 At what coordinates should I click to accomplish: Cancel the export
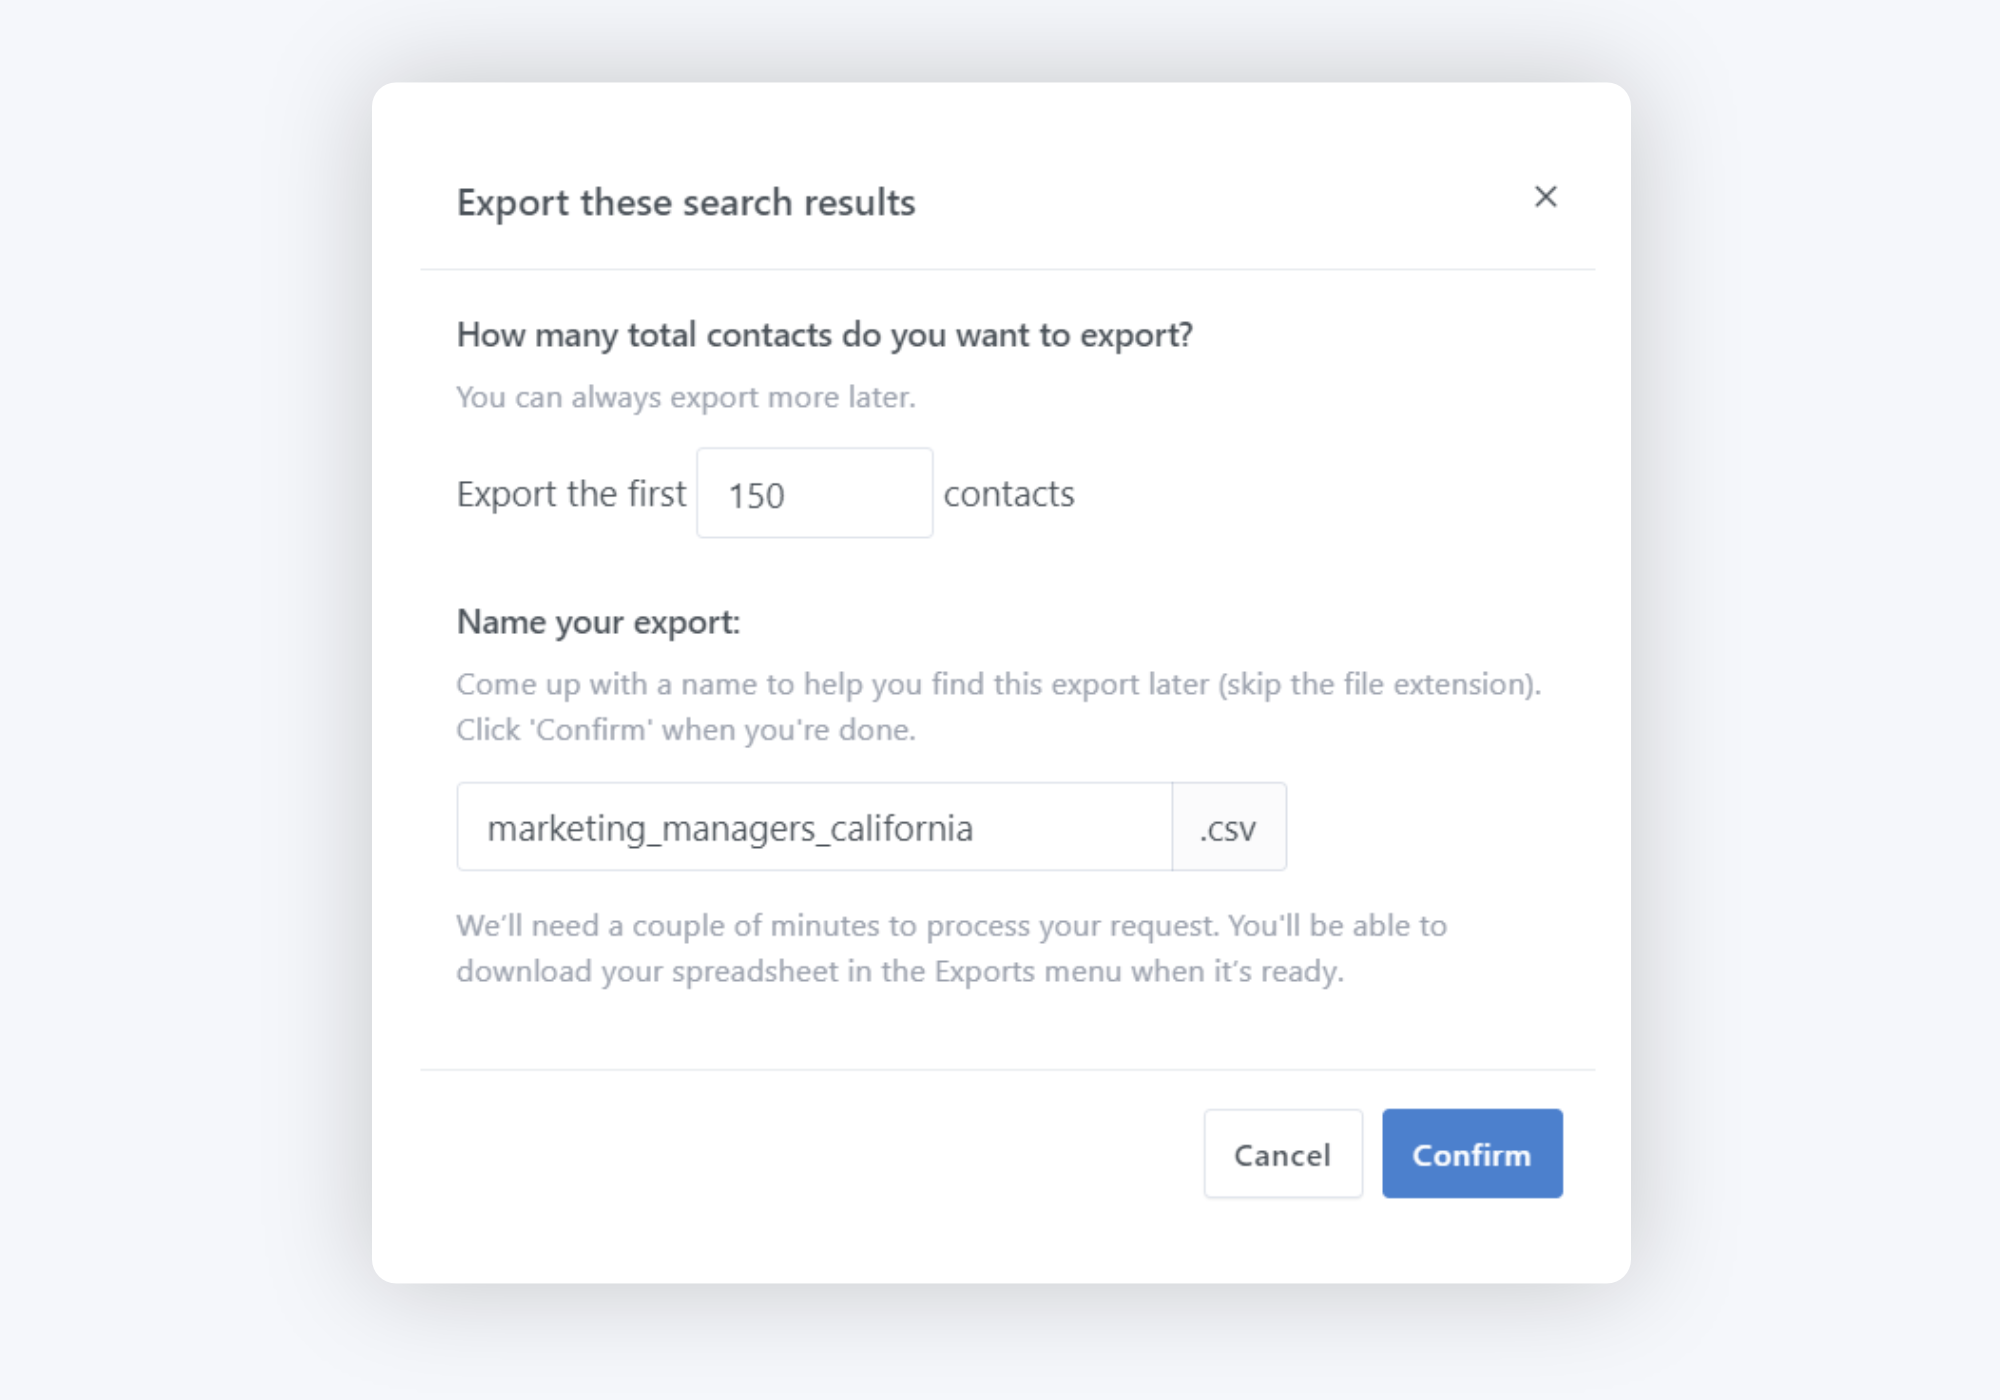click(x=1282, y=1153)
